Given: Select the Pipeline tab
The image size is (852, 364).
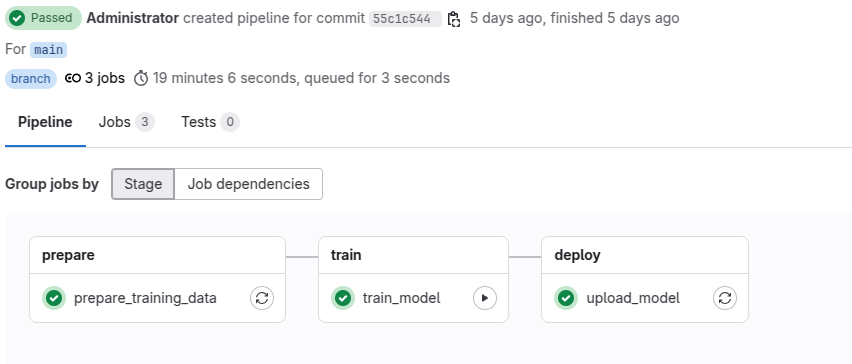Looking at the screenshot, I should pos(45,122).
